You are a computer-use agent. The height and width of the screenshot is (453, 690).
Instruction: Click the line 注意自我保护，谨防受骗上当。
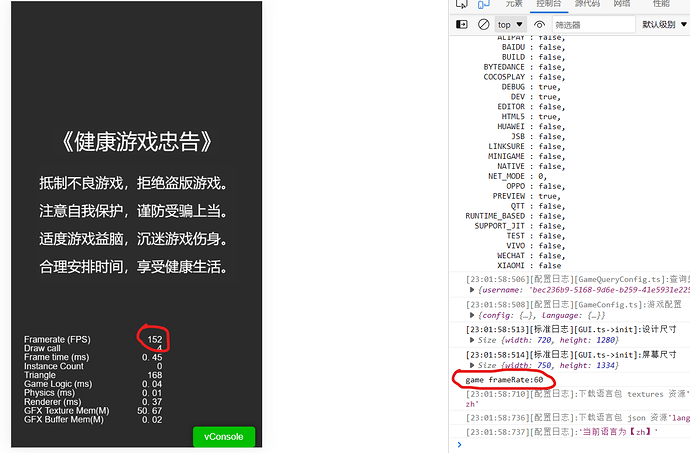click(x=133, y=211)
